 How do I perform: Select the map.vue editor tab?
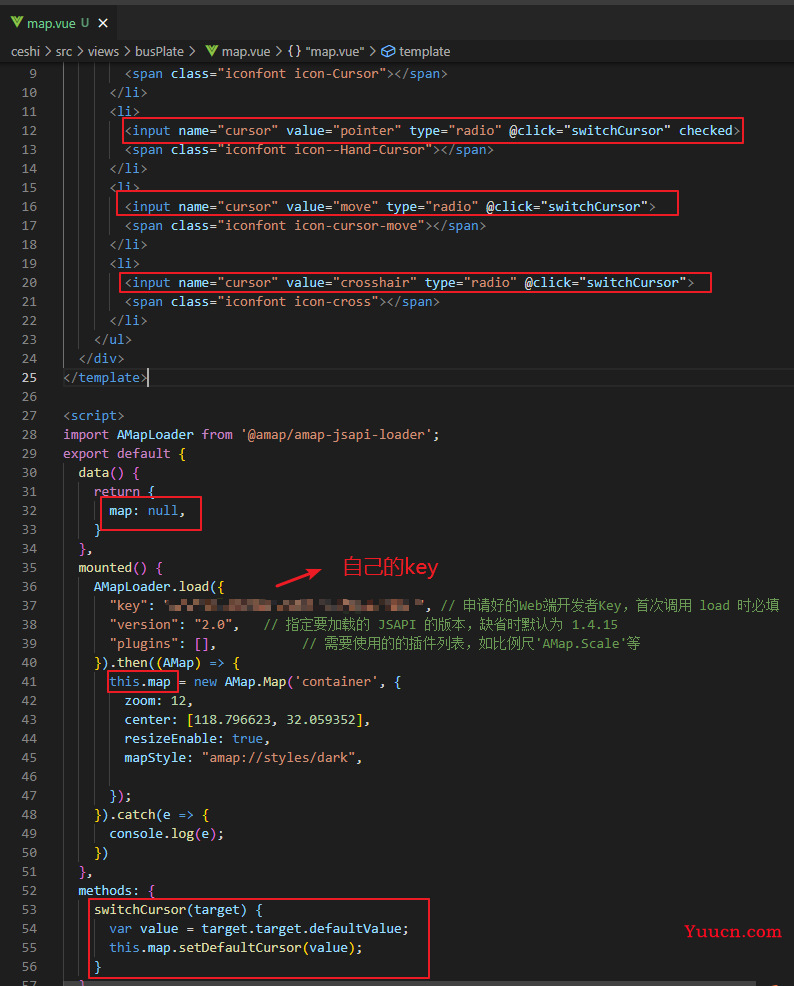(x=60, y=23)
